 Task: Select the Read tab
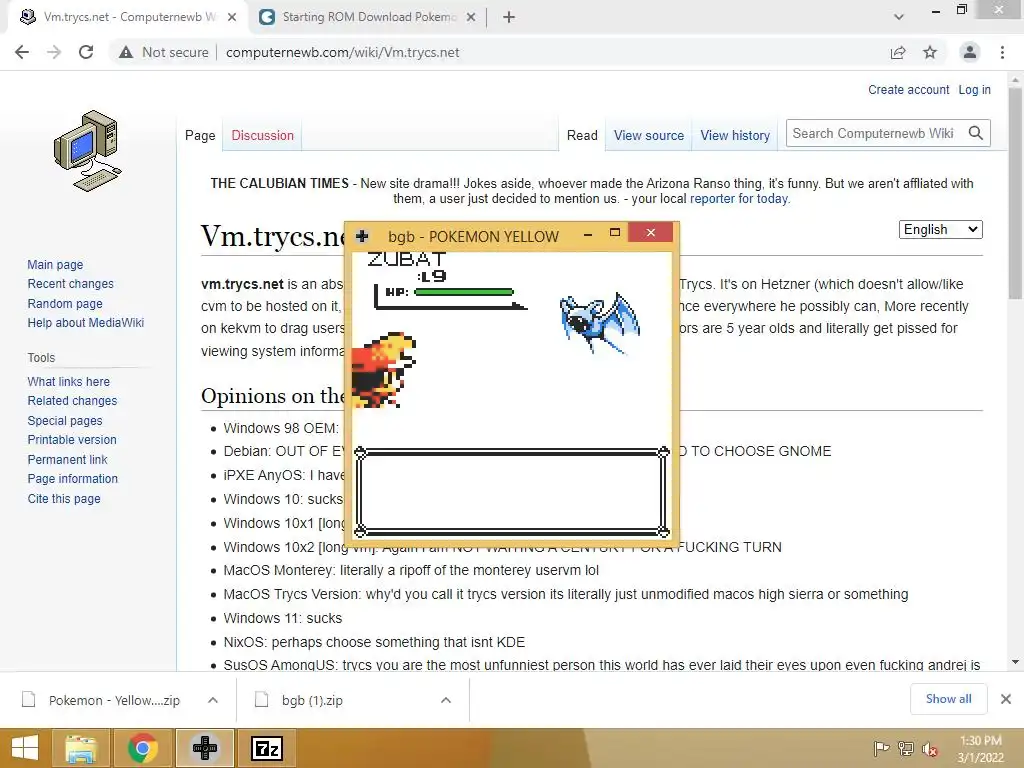582,135
